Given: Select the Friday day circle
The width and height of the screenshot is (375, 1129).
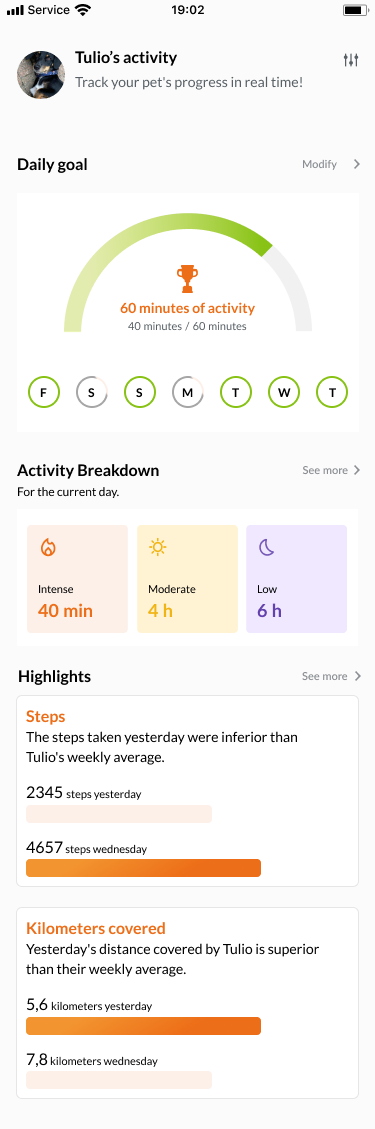Looking at the screenshot, I should point(44,393).
